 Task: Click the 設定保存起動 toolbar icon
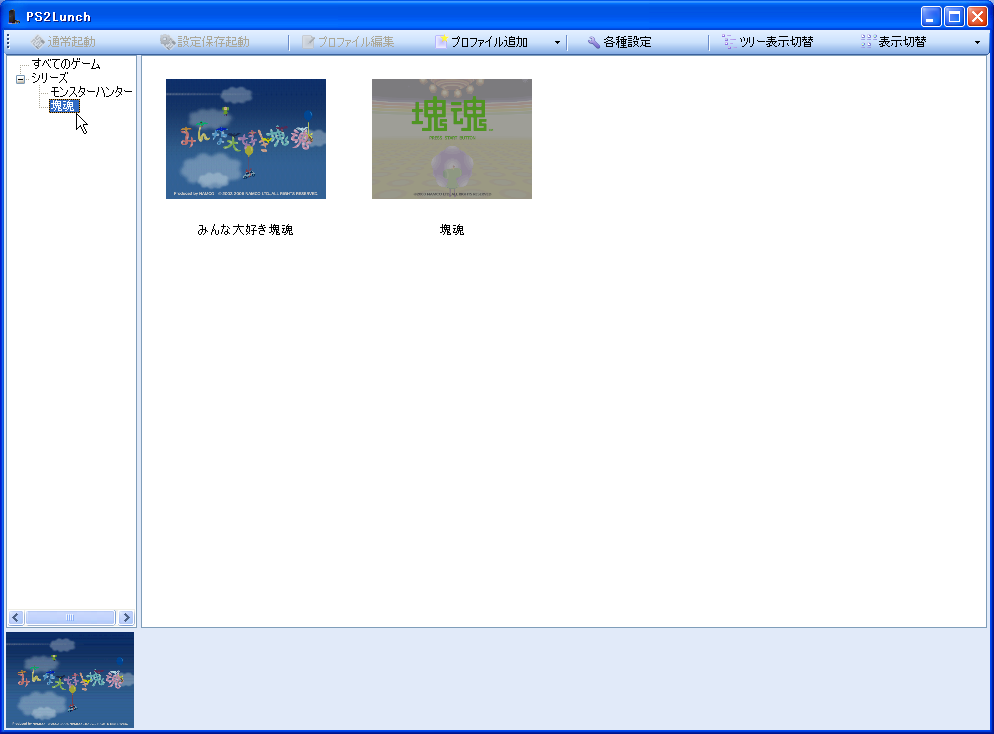167,42
